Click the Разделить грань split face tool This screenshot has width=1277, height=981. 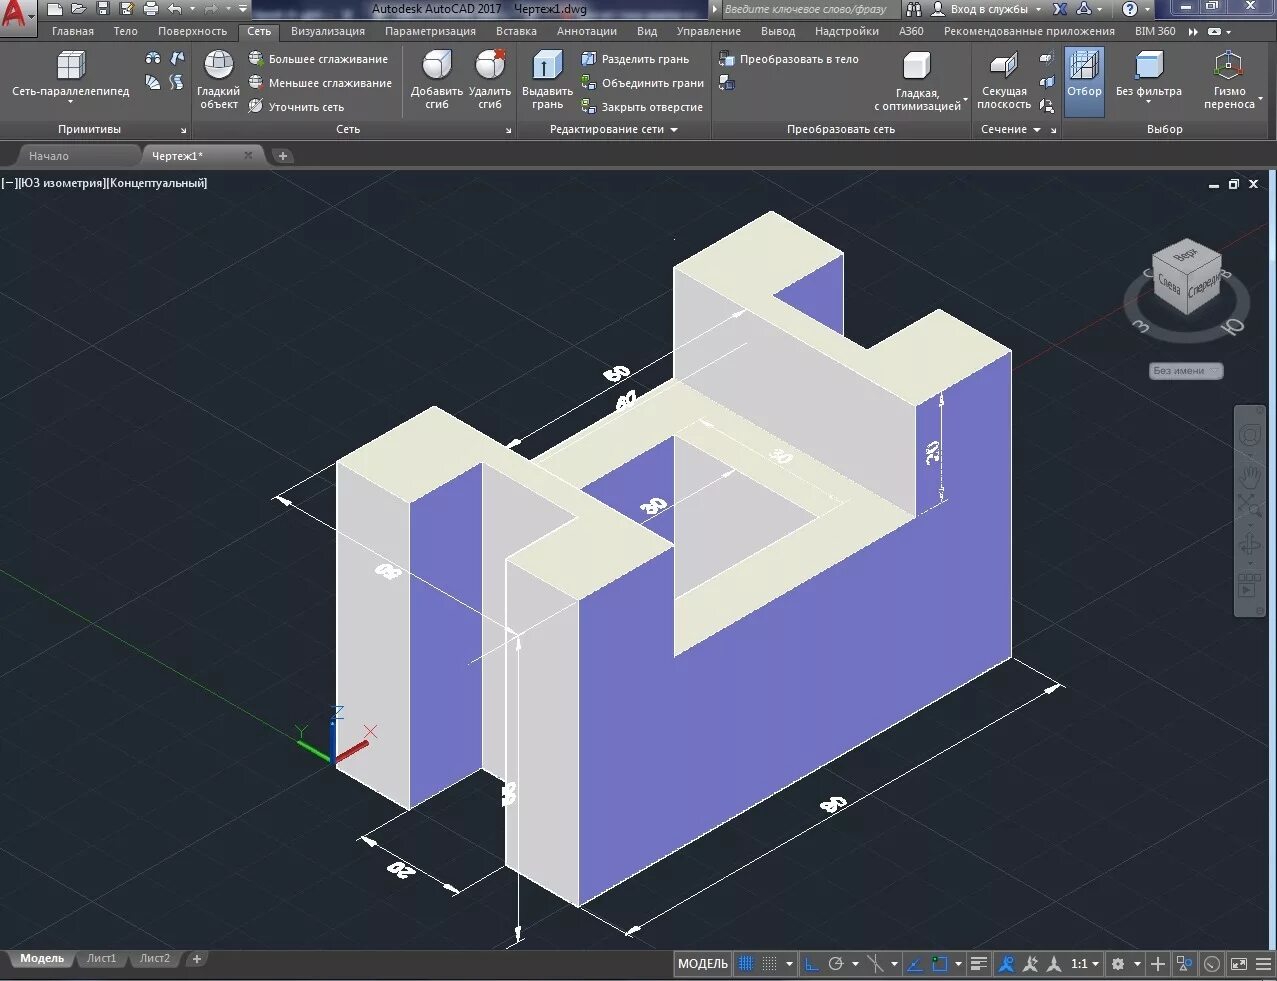[x=635, y=59]
